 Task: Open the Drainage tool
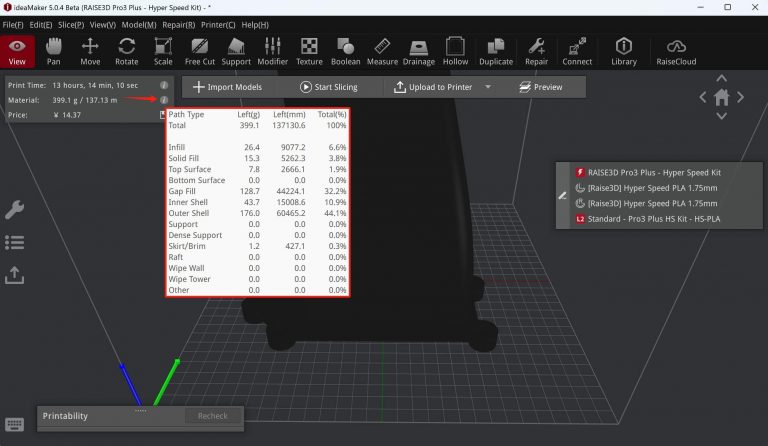[419, 52]
